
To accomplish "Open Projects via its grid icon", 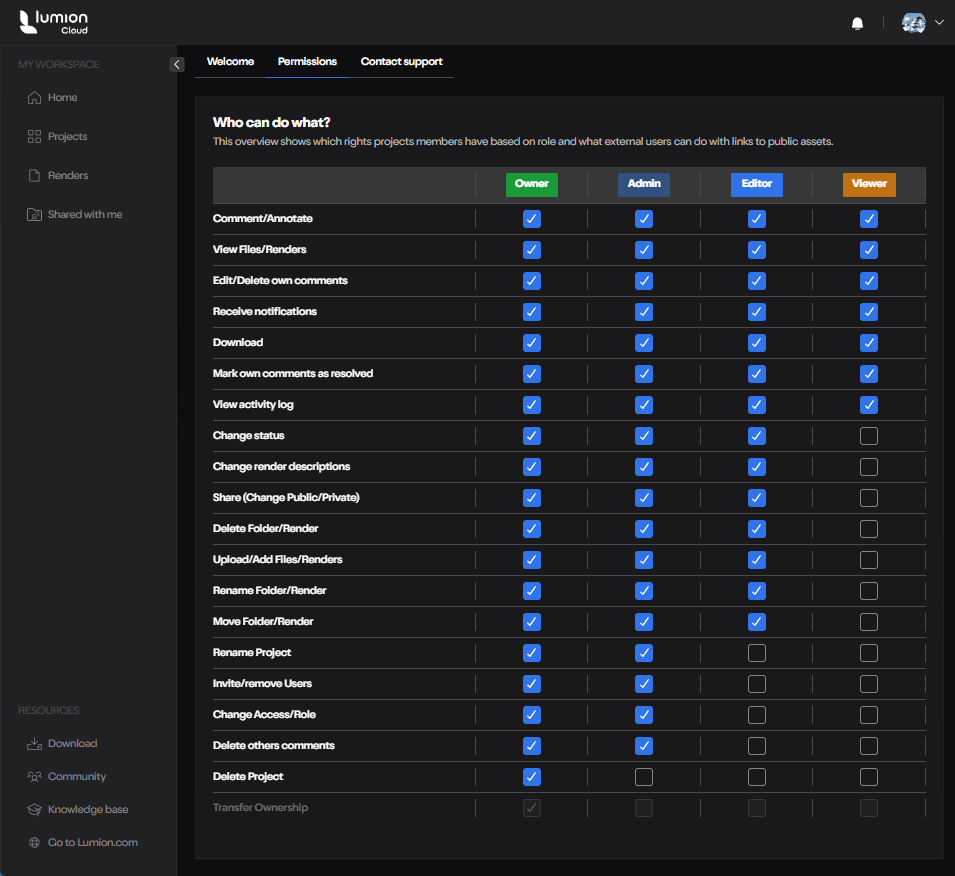I will pyautogui.click(x=34, y=137).
